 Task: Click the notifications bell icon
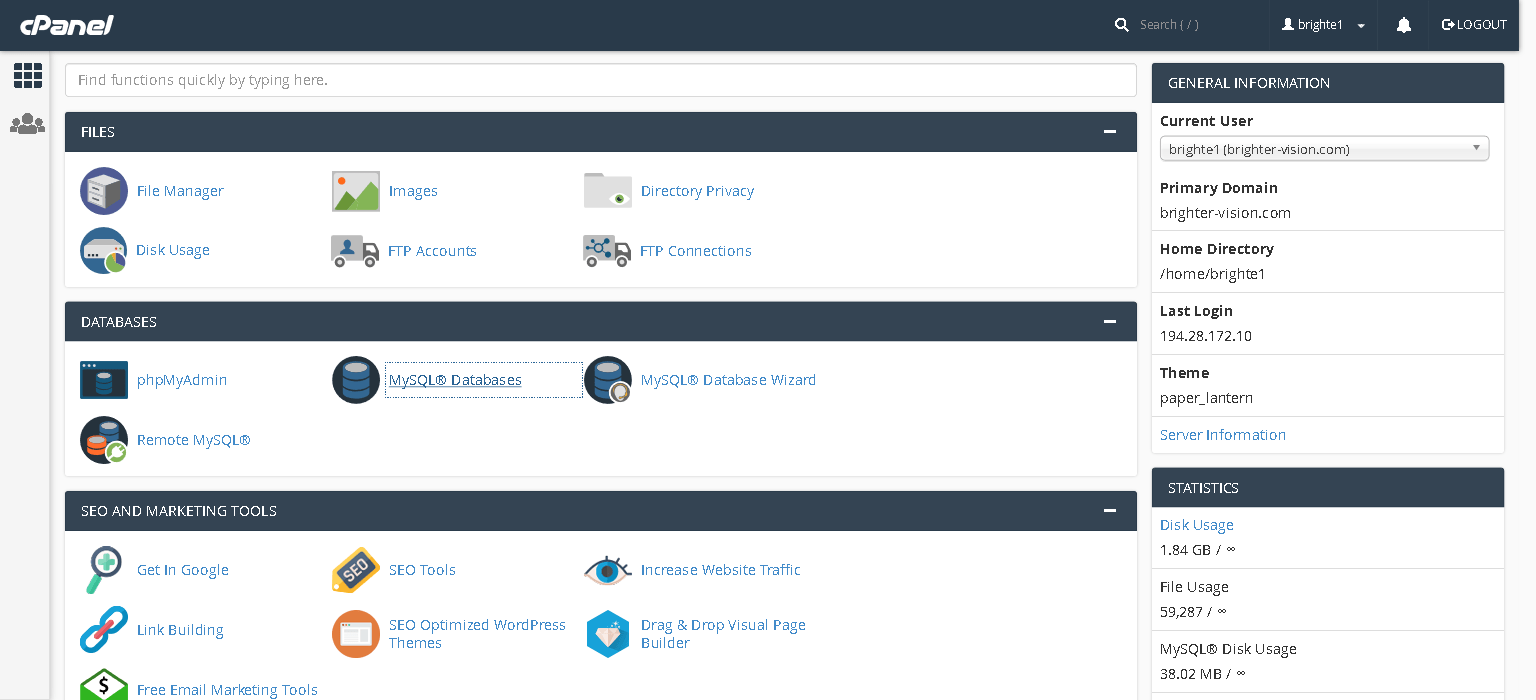tap(1404, 25)
